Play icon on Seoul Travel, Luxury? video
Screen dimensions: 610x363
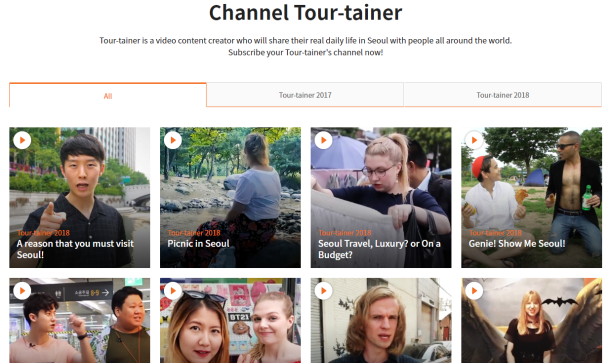click(323, 140)
